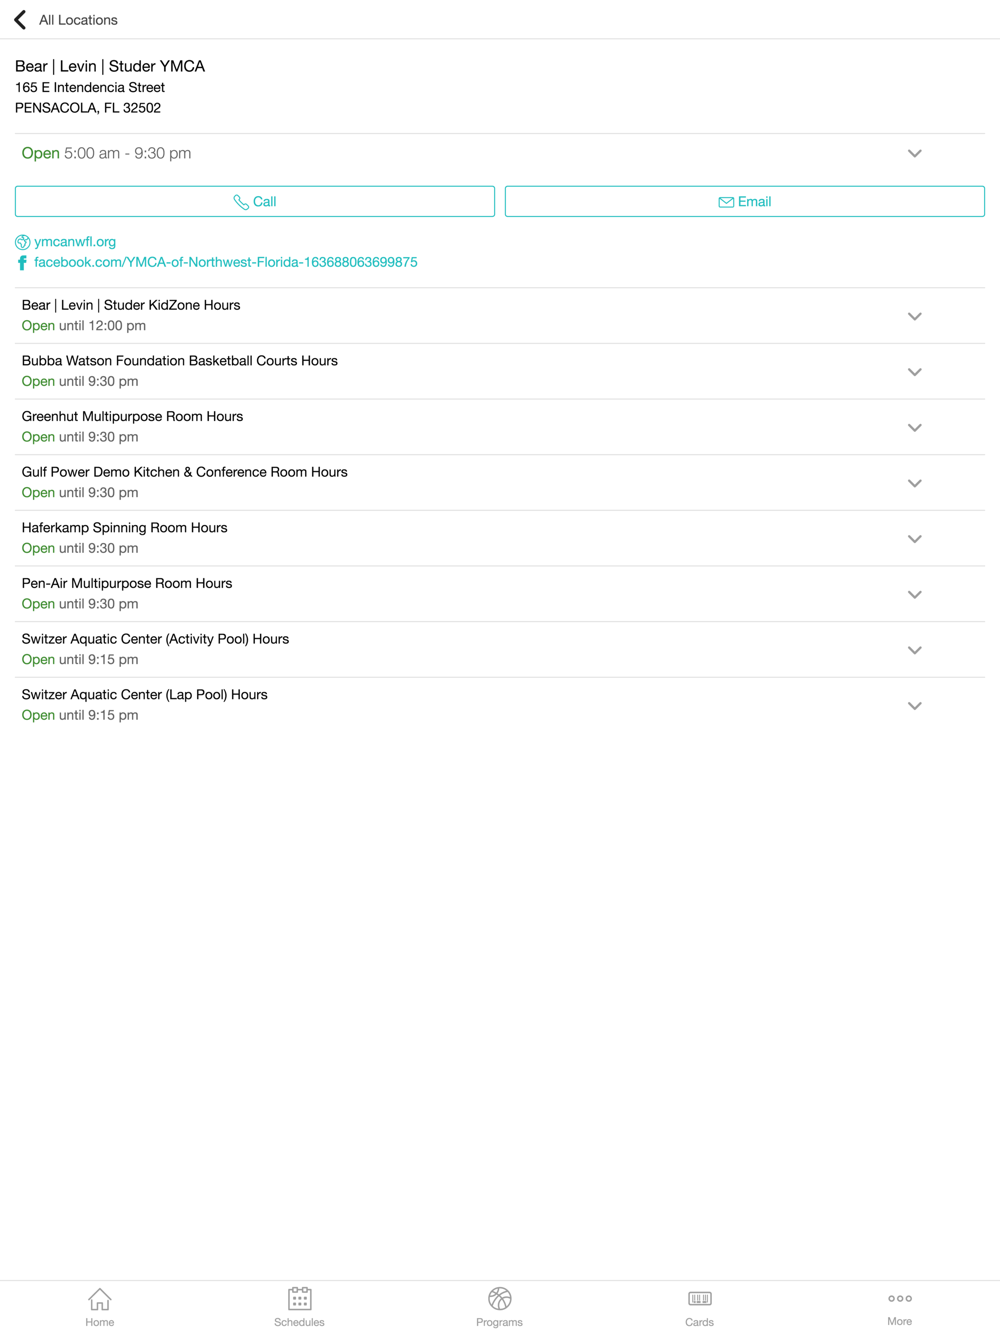The image size is (1000, 1334).
Task: Tap the Facebook logo icon
Action: pos(22,263)
